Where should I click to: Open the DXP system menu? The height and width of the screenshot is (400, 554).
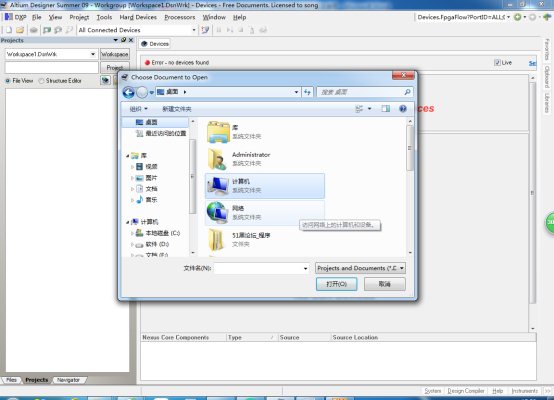pyautogui.click(x=16, y=17)
